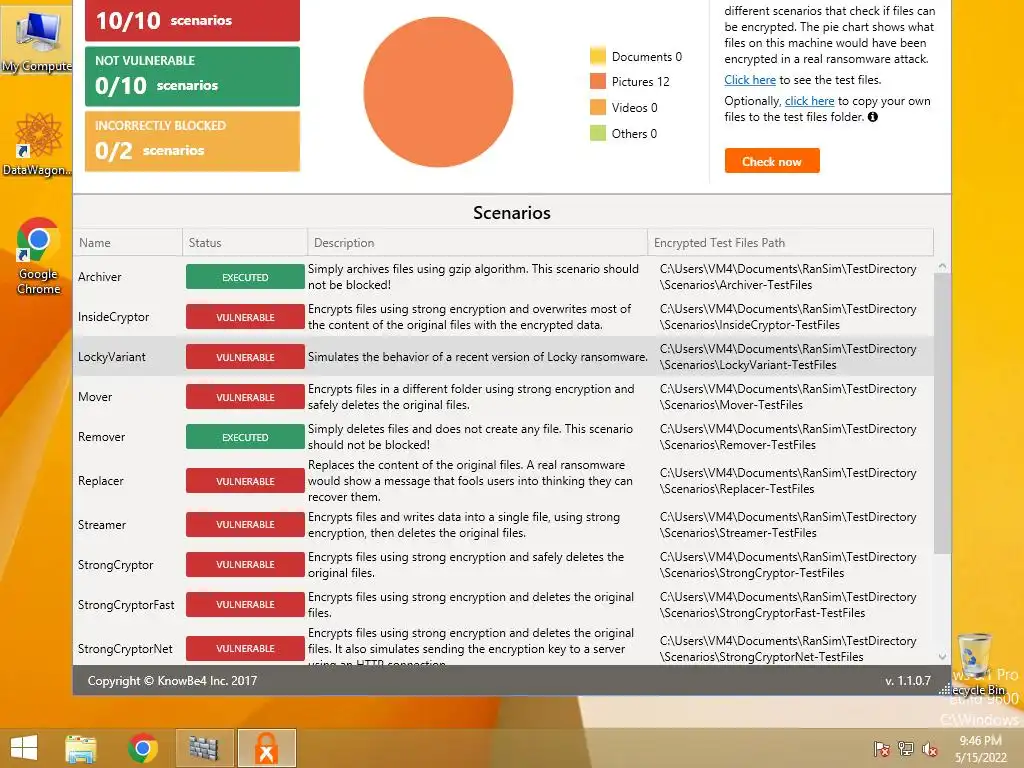Open the Recycle Bin desktop icon
This screenshot has width=1024, height=768.
976,663
